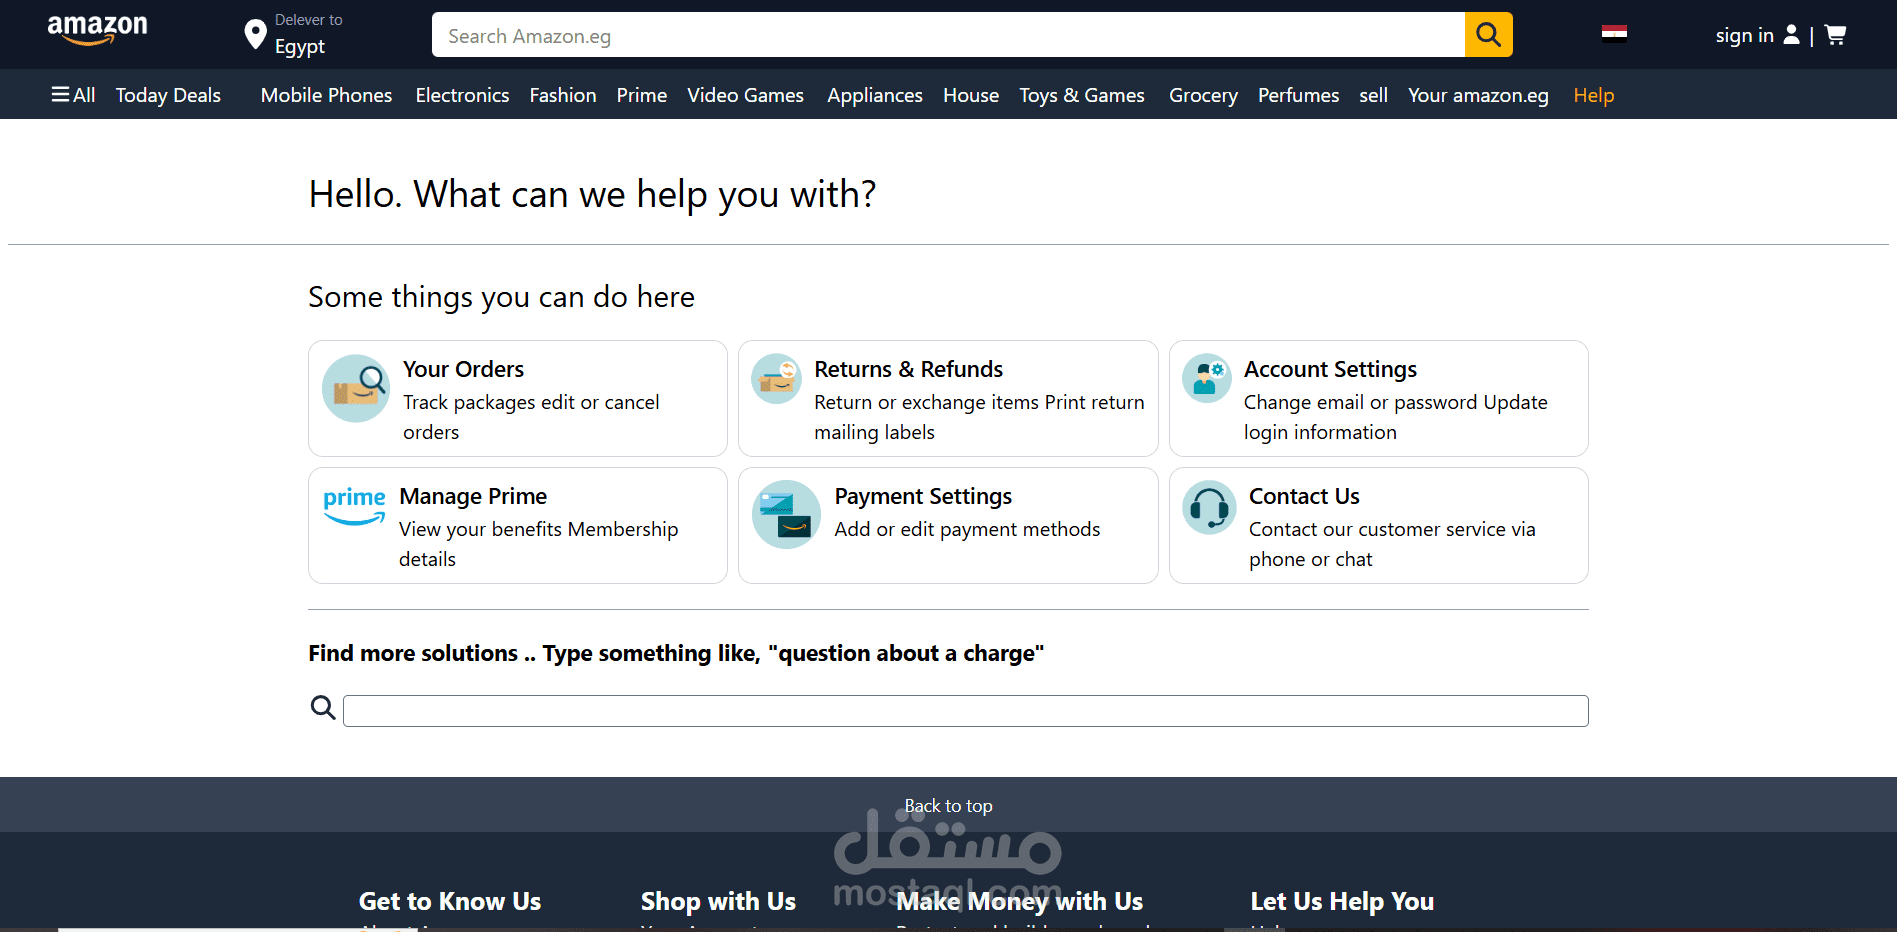The width and height of the screenshot is (1897, 932).
Task: Focus the Search Amazon.eg field
Action: coord(948,35)
